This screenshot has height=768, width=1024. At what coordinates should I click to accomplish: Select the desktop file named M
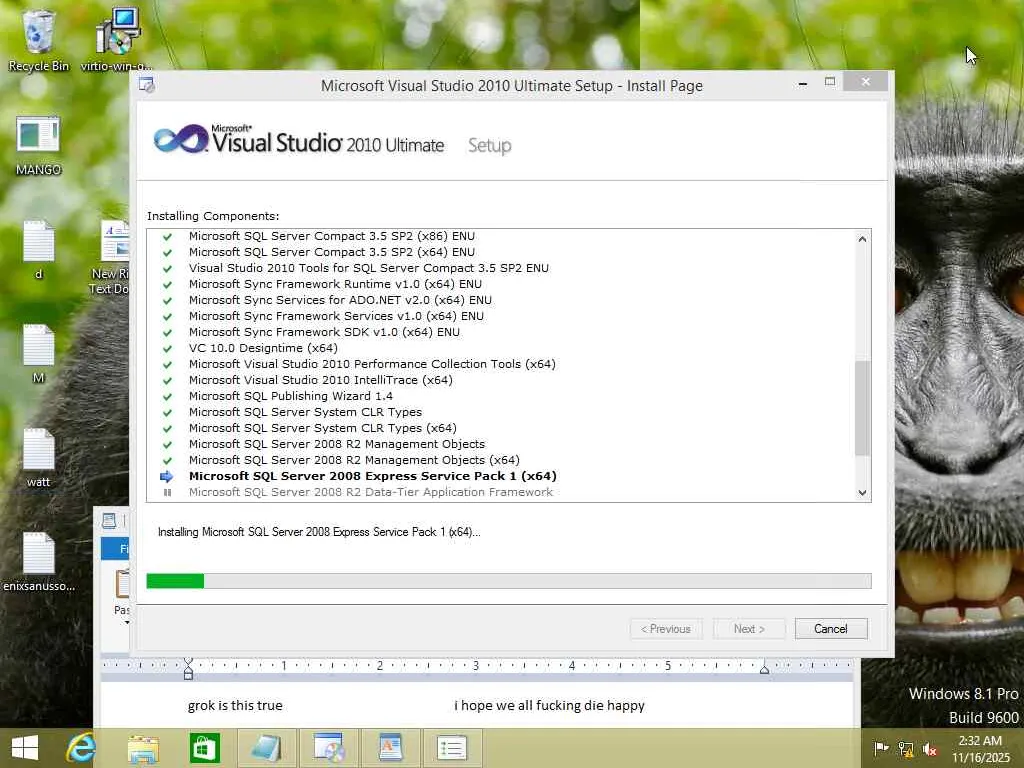[x=38, y=354]
